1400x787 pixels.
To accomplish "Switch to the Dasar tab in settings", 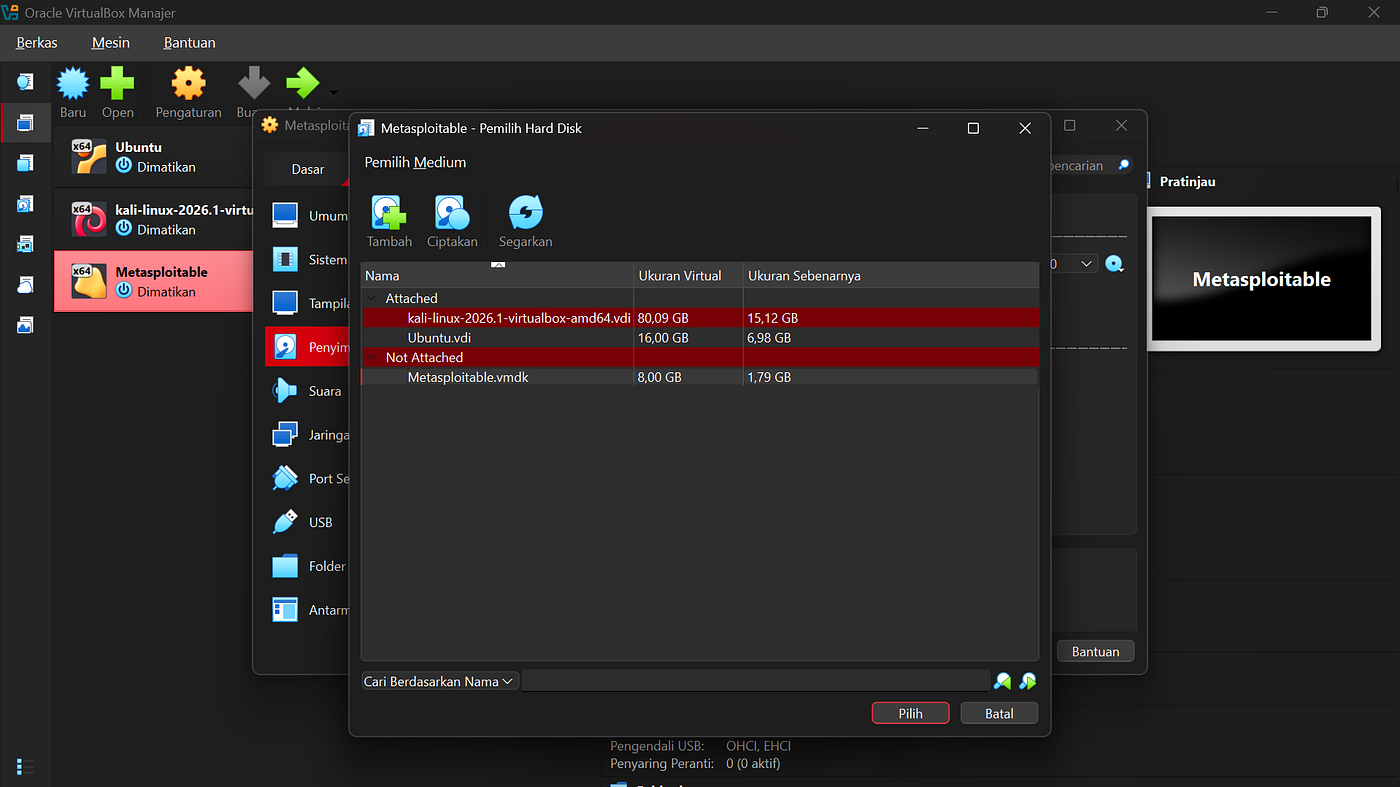I will [x=307, y=169].
